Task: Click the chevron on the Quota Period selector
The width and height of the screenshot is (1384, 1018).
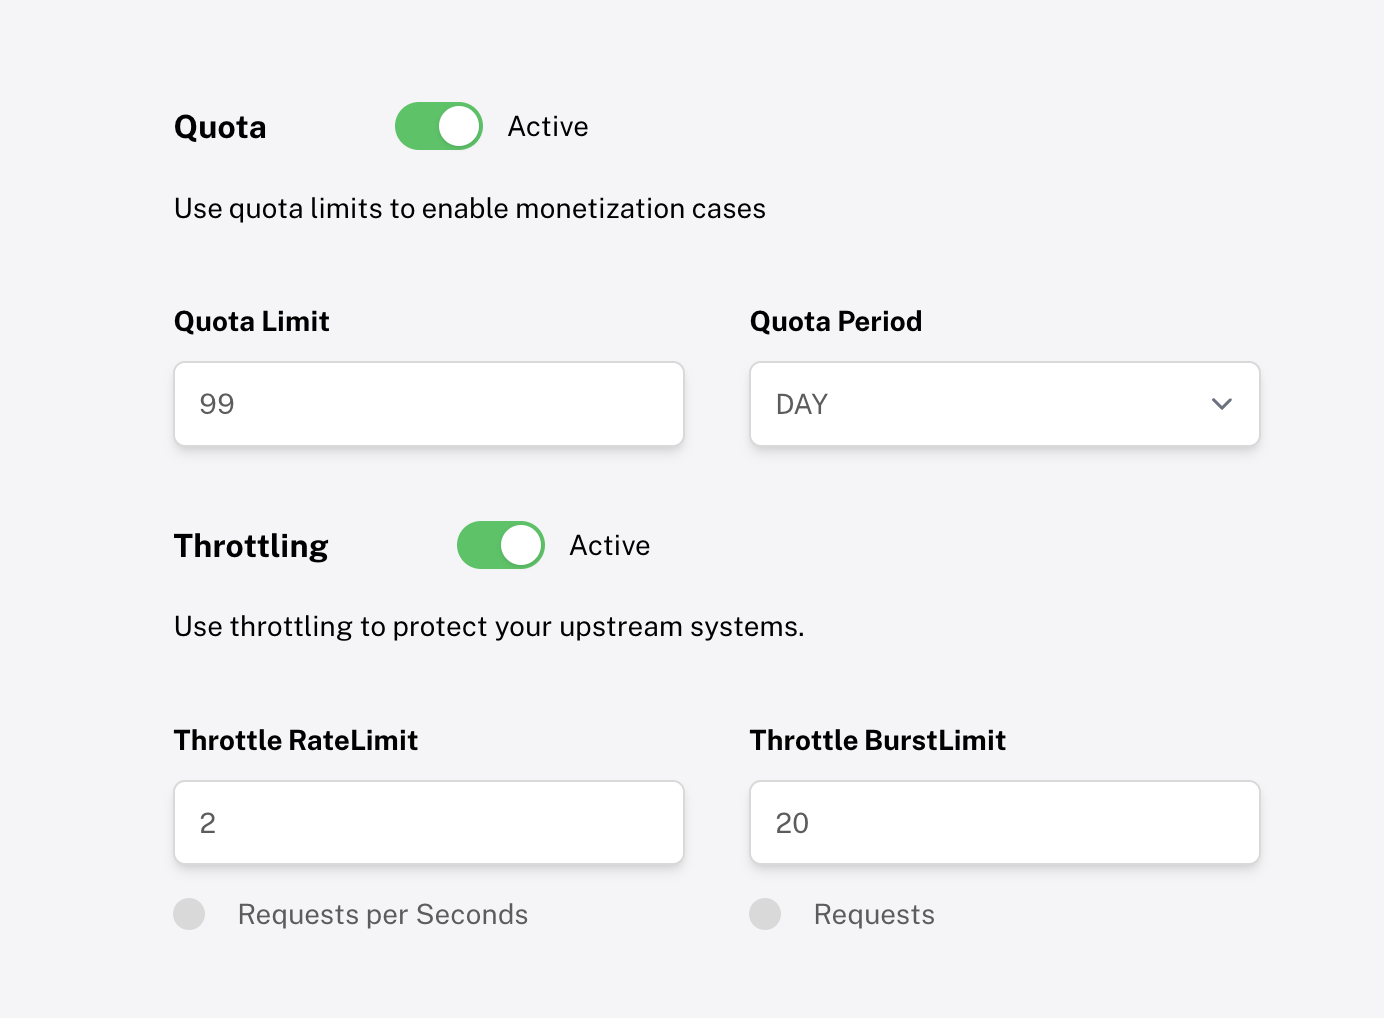Action: pos(1221,404)
